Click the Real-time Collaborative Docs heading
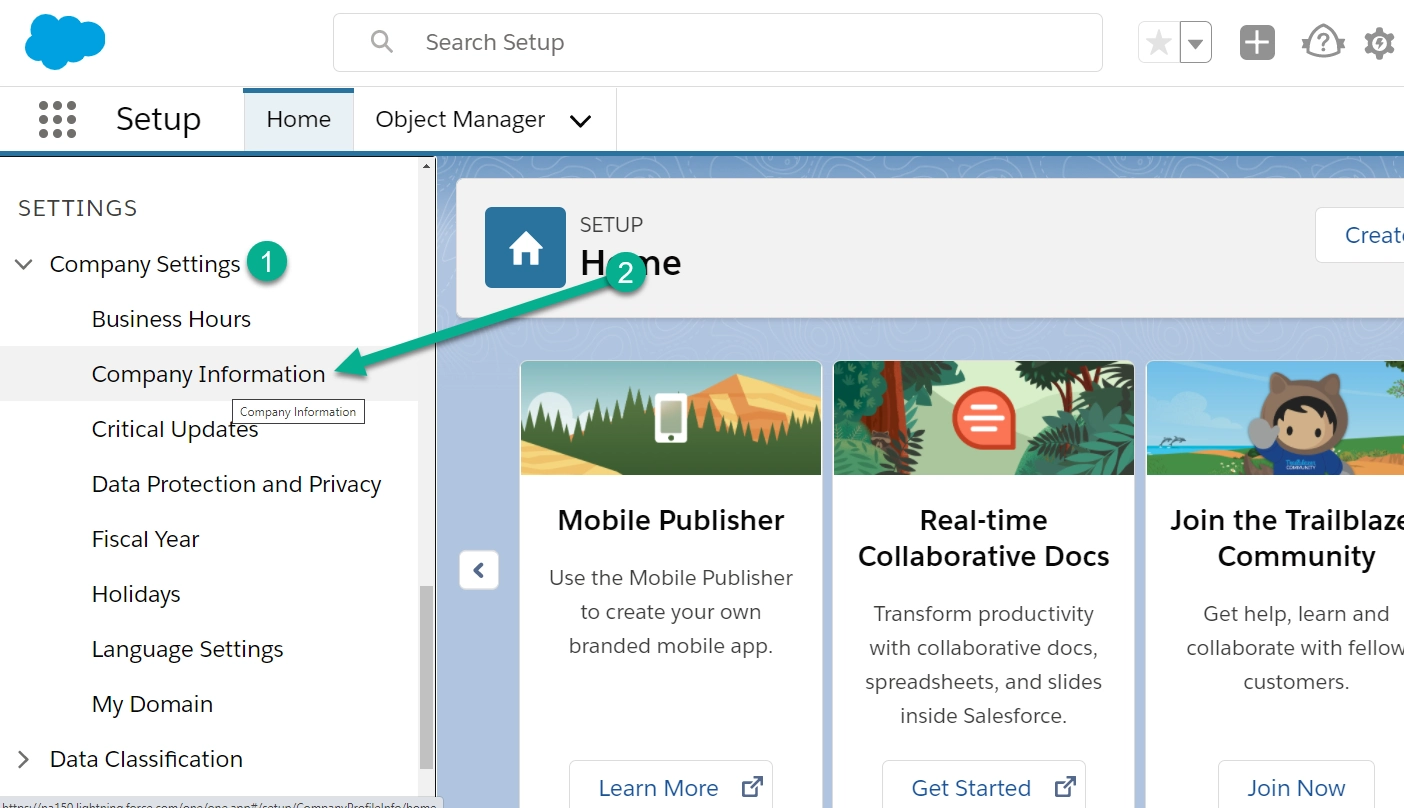The height and width of the screenshot is (808, 1404). (x=984, y=538)
